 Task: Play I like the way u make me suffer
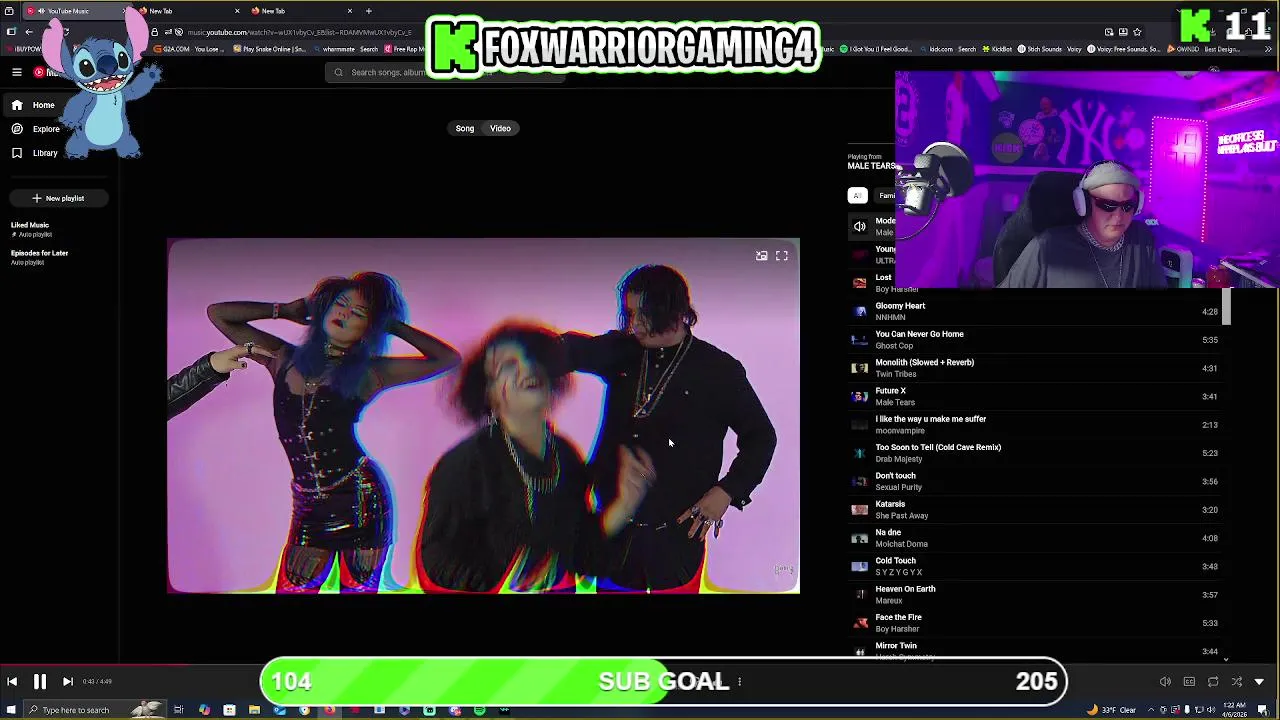1035,425
